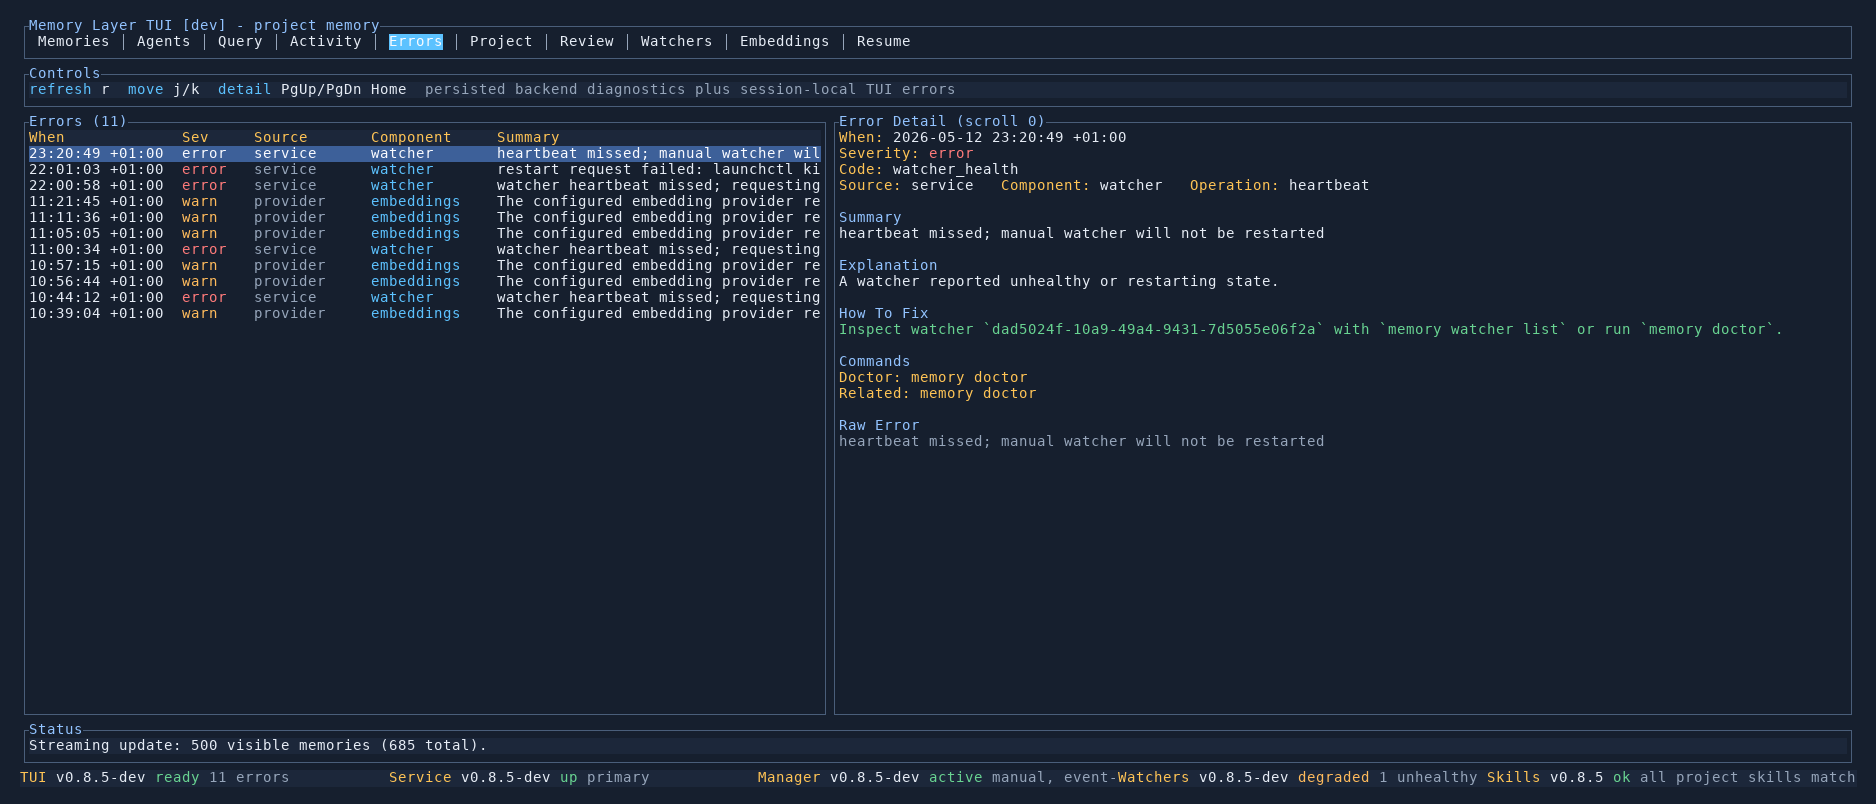1876x804 pixels.
Task: Click the Doctor: memory doctor command
Action: click(x=933, y=377)
